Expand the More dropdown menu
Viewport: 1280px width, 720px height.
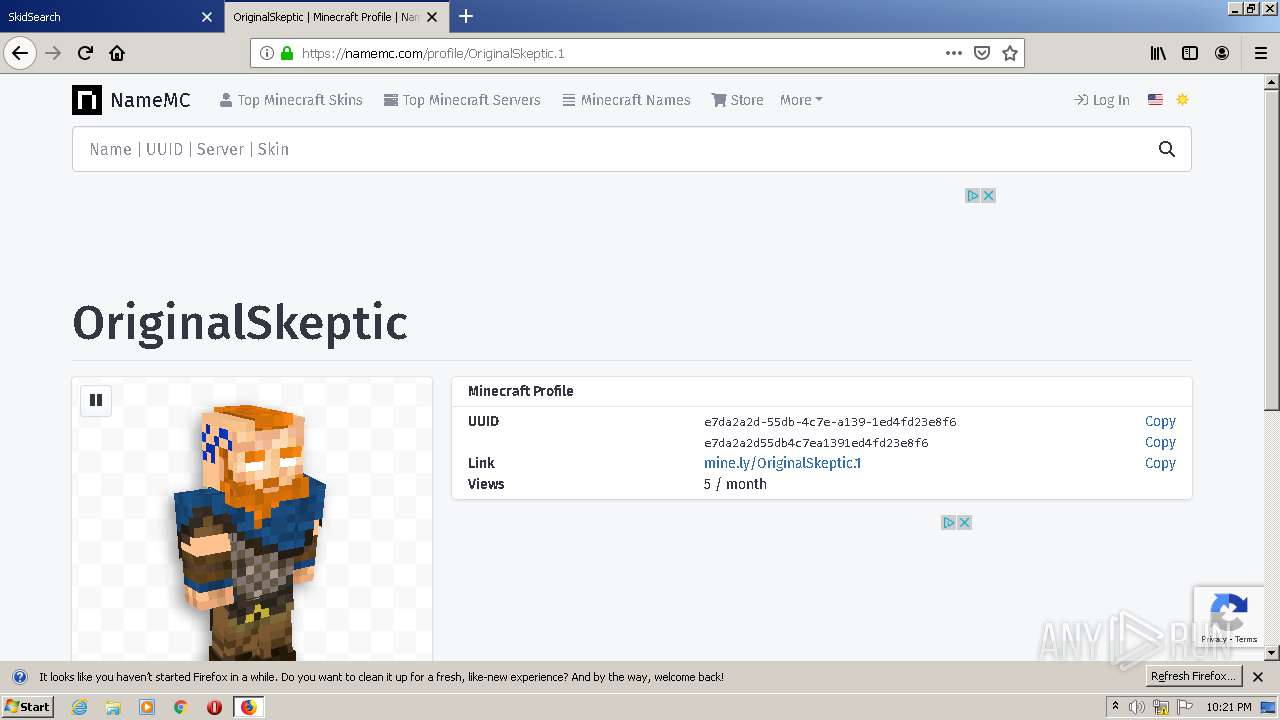pyautogui.click(x=801, y=100)
